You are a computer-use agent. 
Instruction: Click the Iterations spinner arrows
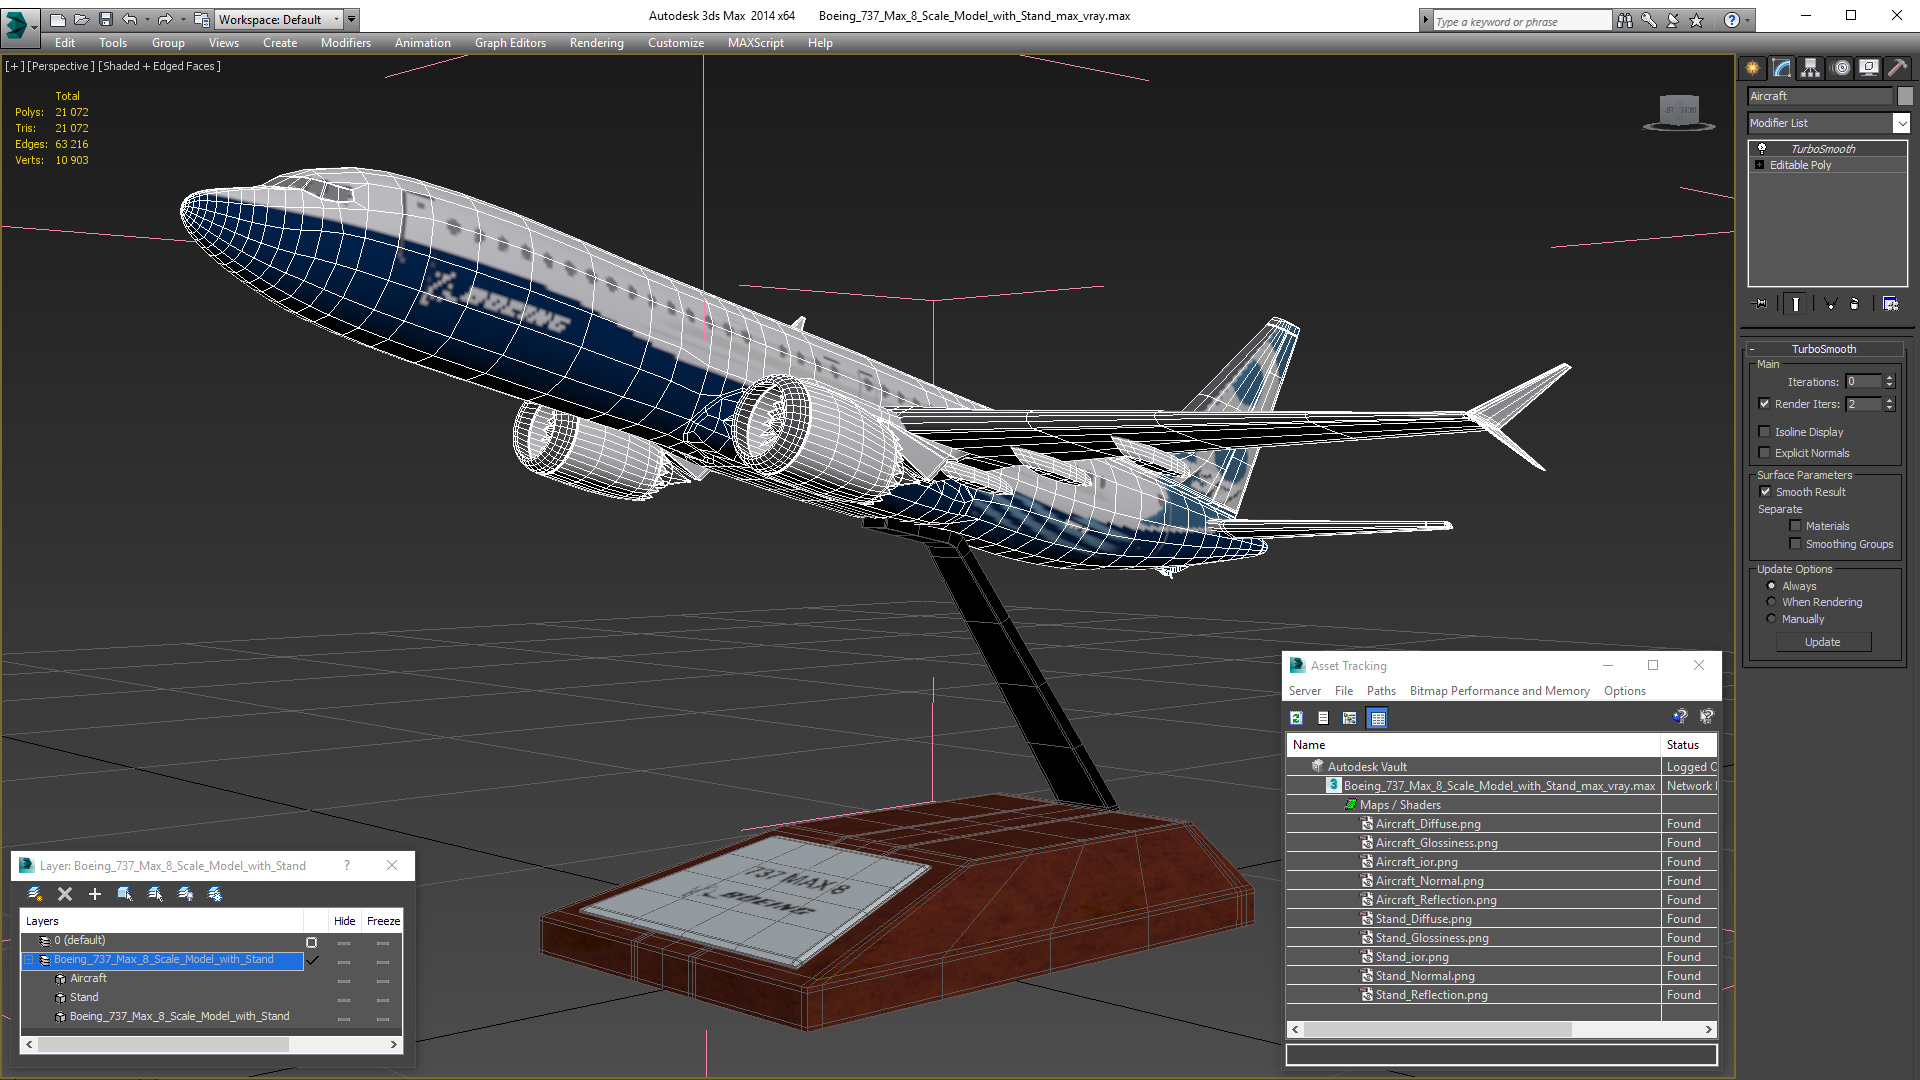click(1889, 382)
